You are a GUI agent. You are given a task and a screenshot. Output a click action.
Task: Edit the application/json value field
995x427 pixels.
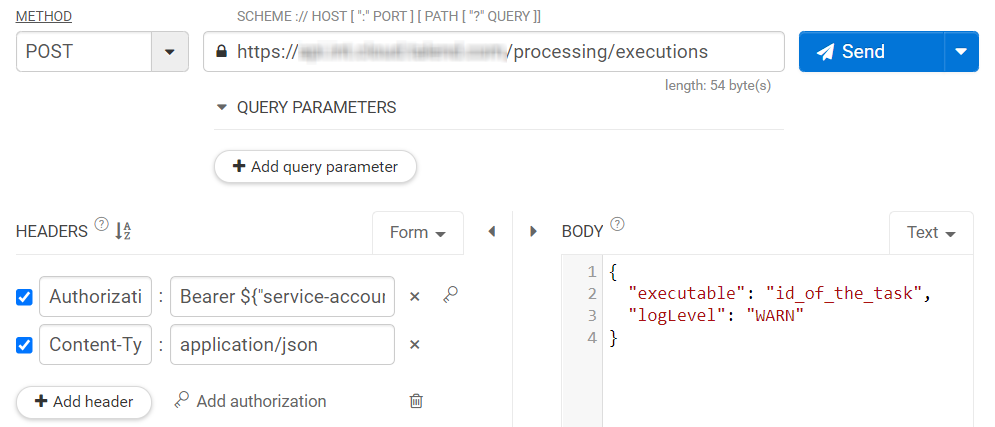coord(282,345)
